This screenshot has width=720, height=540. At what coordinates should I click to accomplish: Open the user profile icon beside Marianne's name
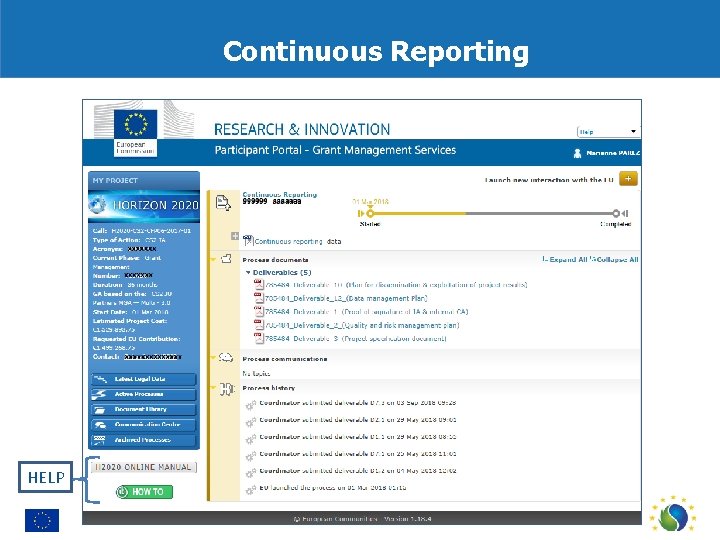[x=577, y=153]
